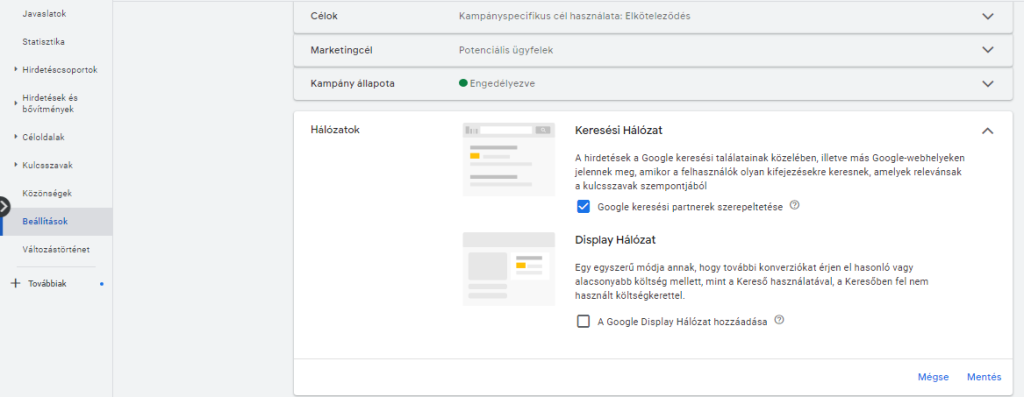Click the plus icon beside Továbbiak
1024x397 pixels.
tap(16, 283)
